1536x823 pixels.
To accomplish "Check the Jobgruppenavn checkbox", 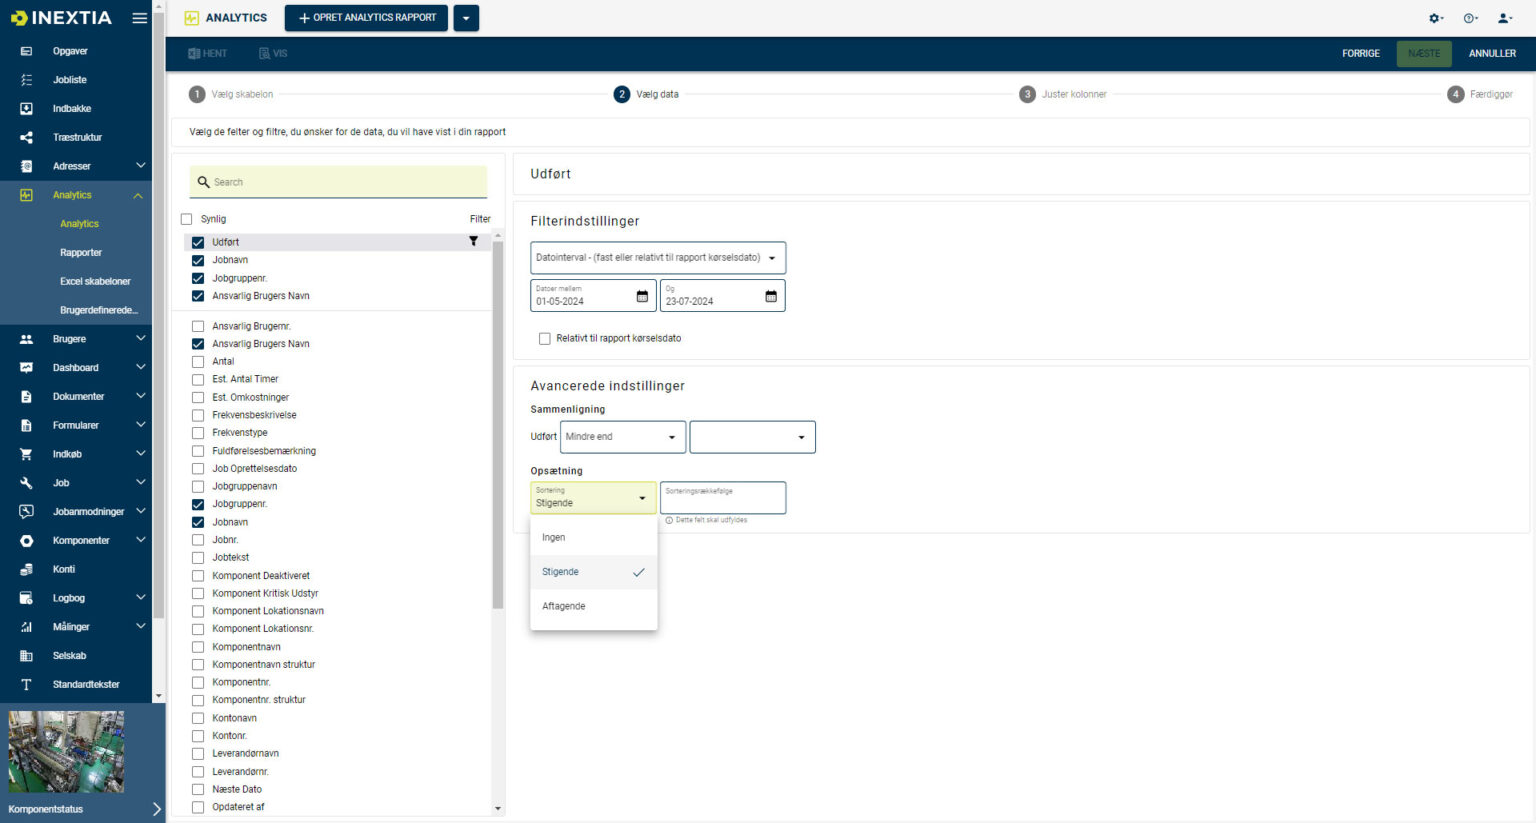I will pos(198,487).
